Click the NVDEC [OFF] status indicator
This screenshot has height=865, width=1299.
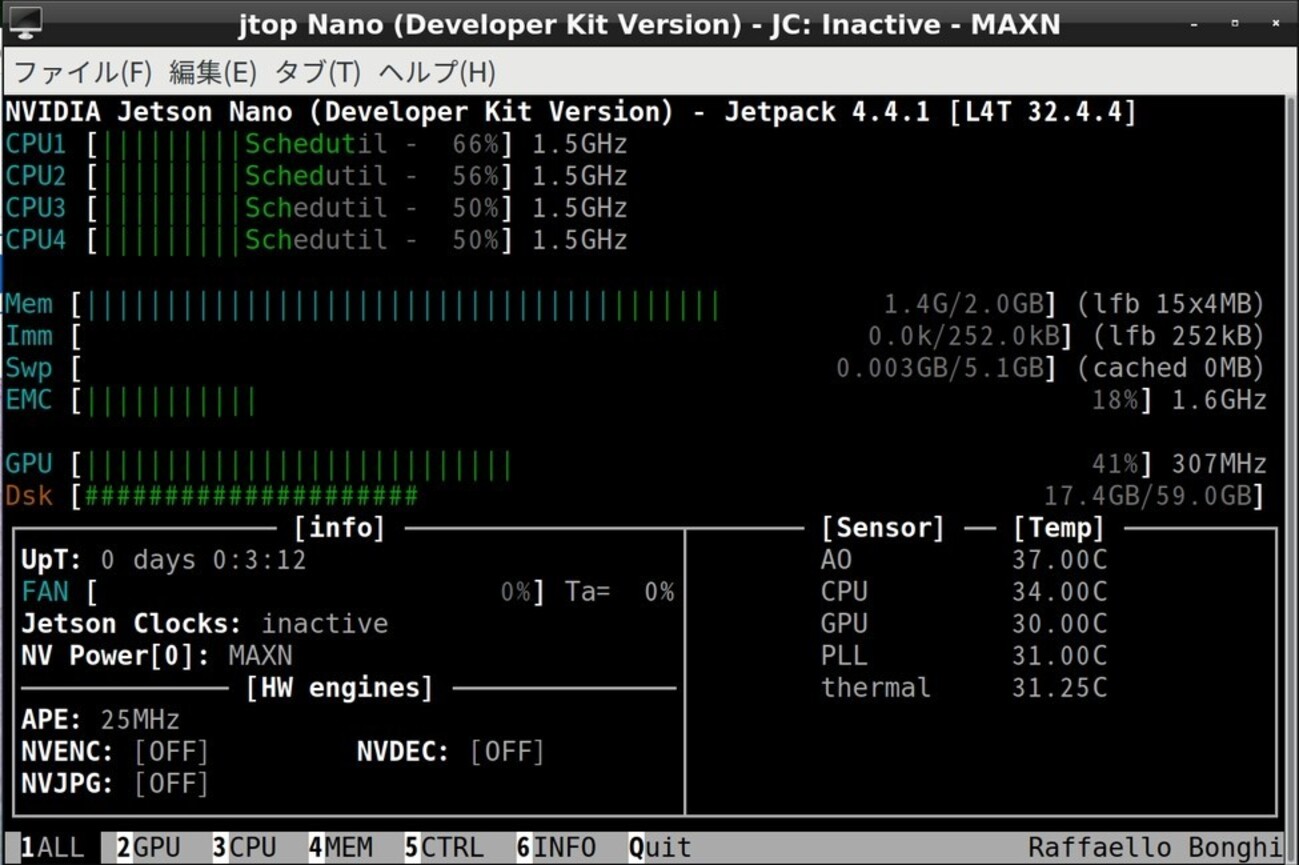coord(507,752)
